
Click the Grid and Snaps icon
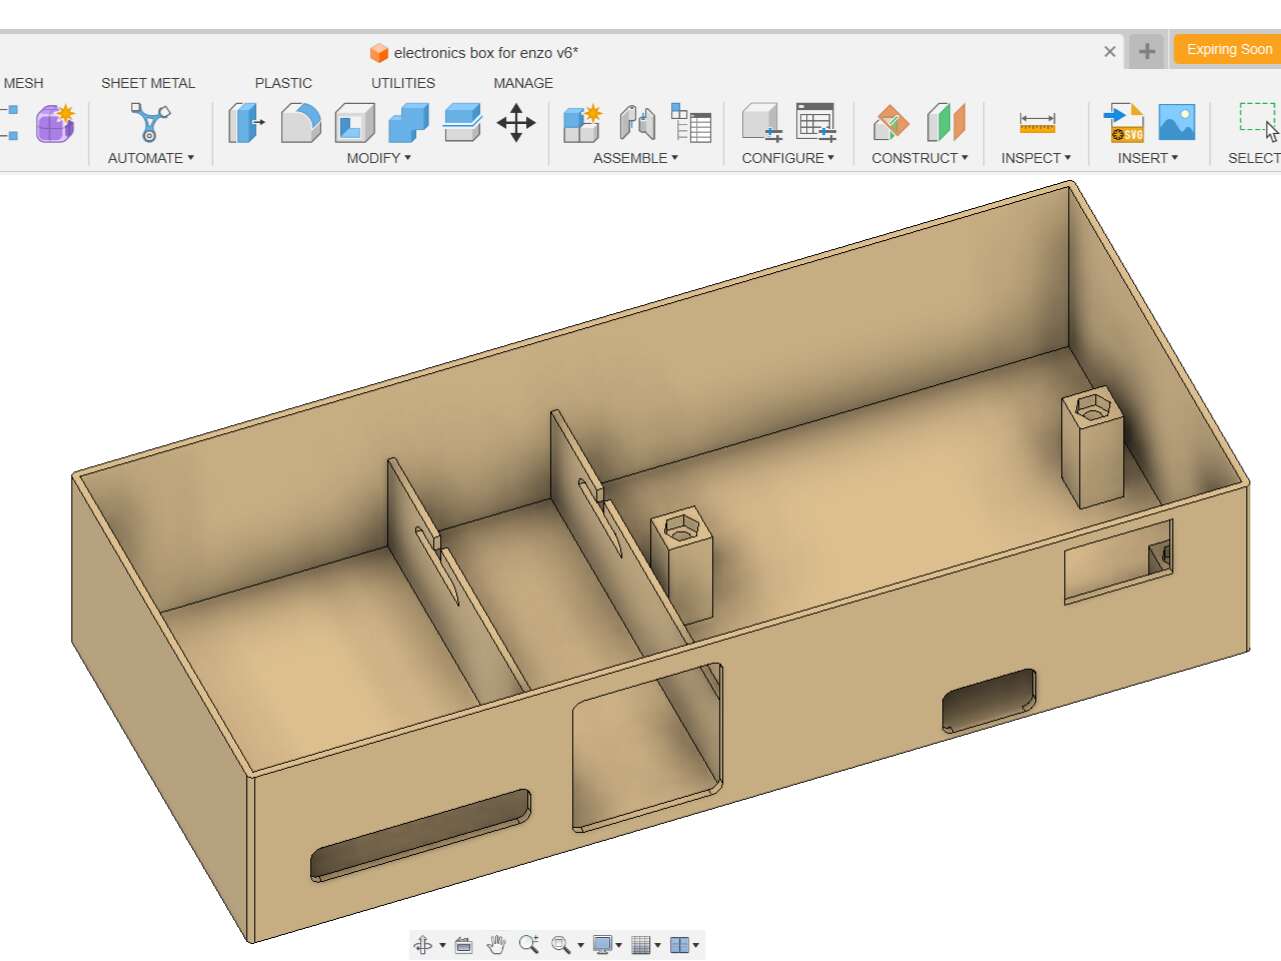[641, 945]
